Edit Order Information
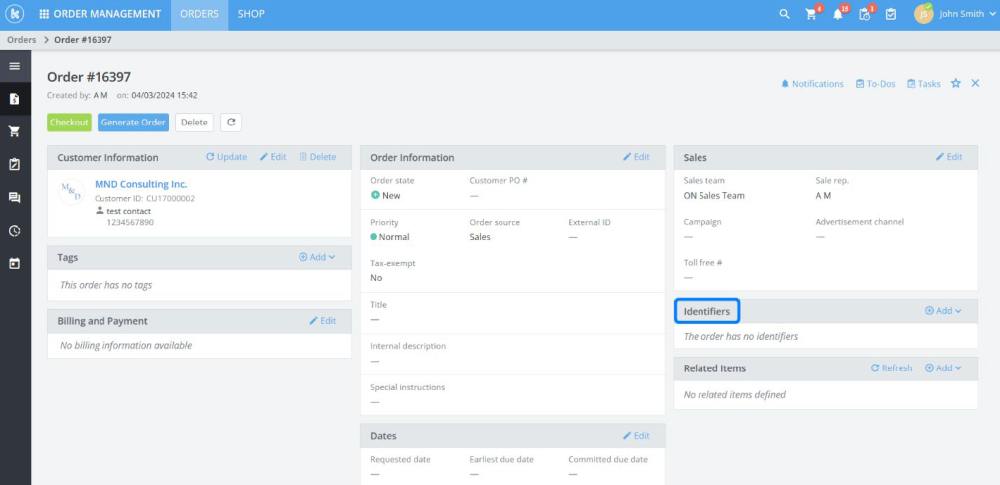The image size is (1000, 485). point(636,157)
